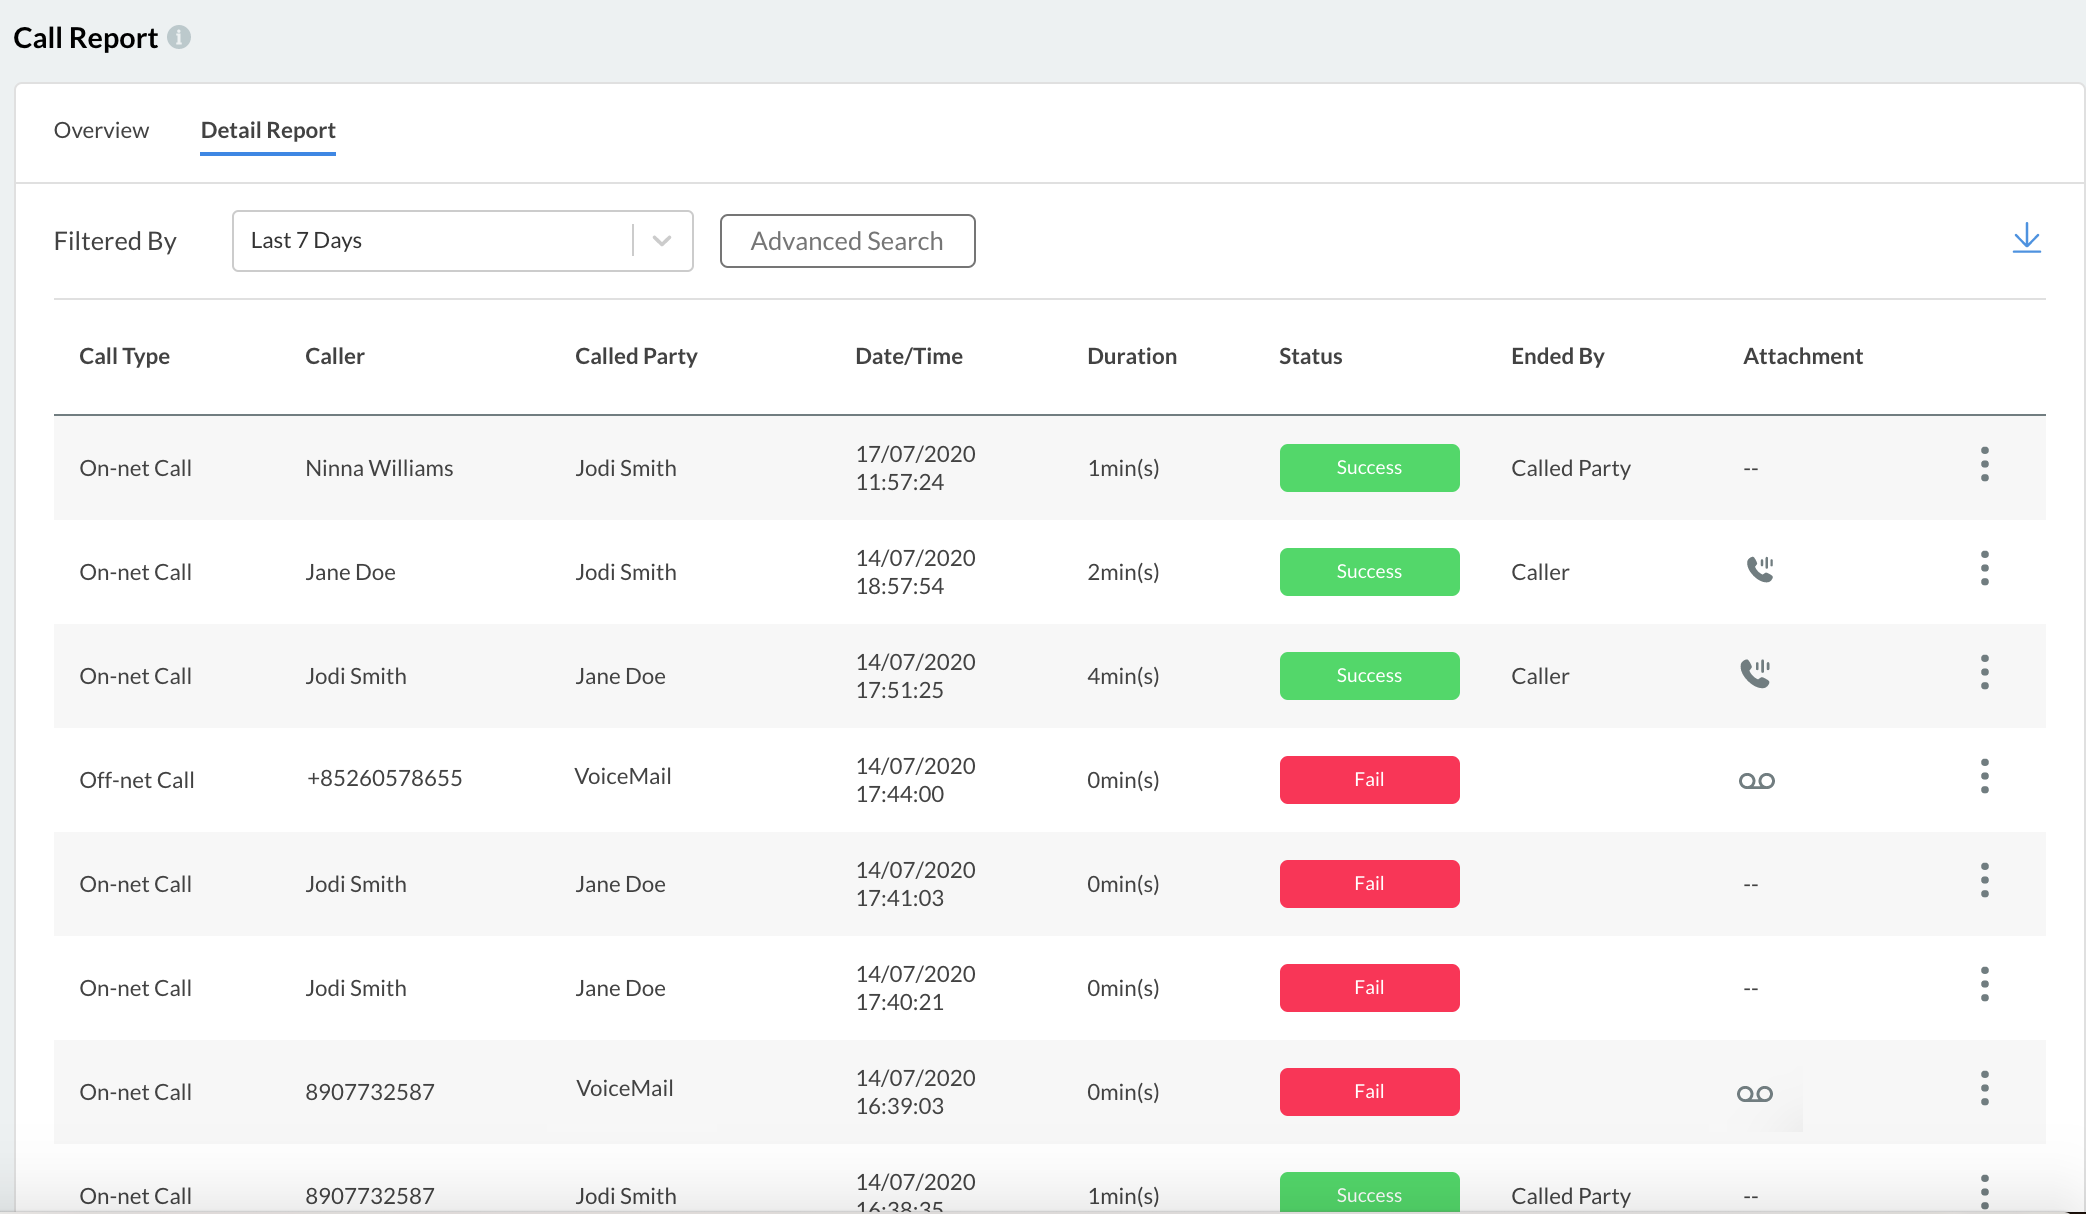The width and height of the screenshot is (2086, 1214).
Task: Open more options for the 17:41:03 call
Action: tap(1984, 880)
